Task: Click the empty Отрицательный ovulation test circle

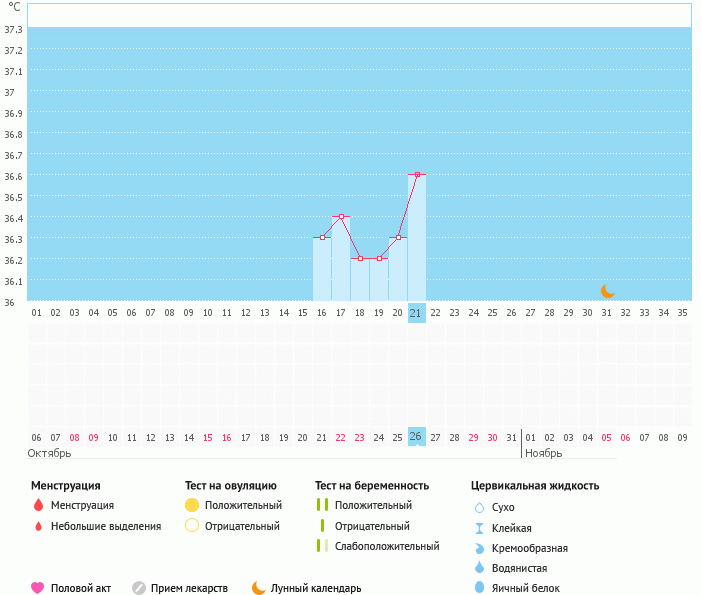Action: click(x=192, y=526)
